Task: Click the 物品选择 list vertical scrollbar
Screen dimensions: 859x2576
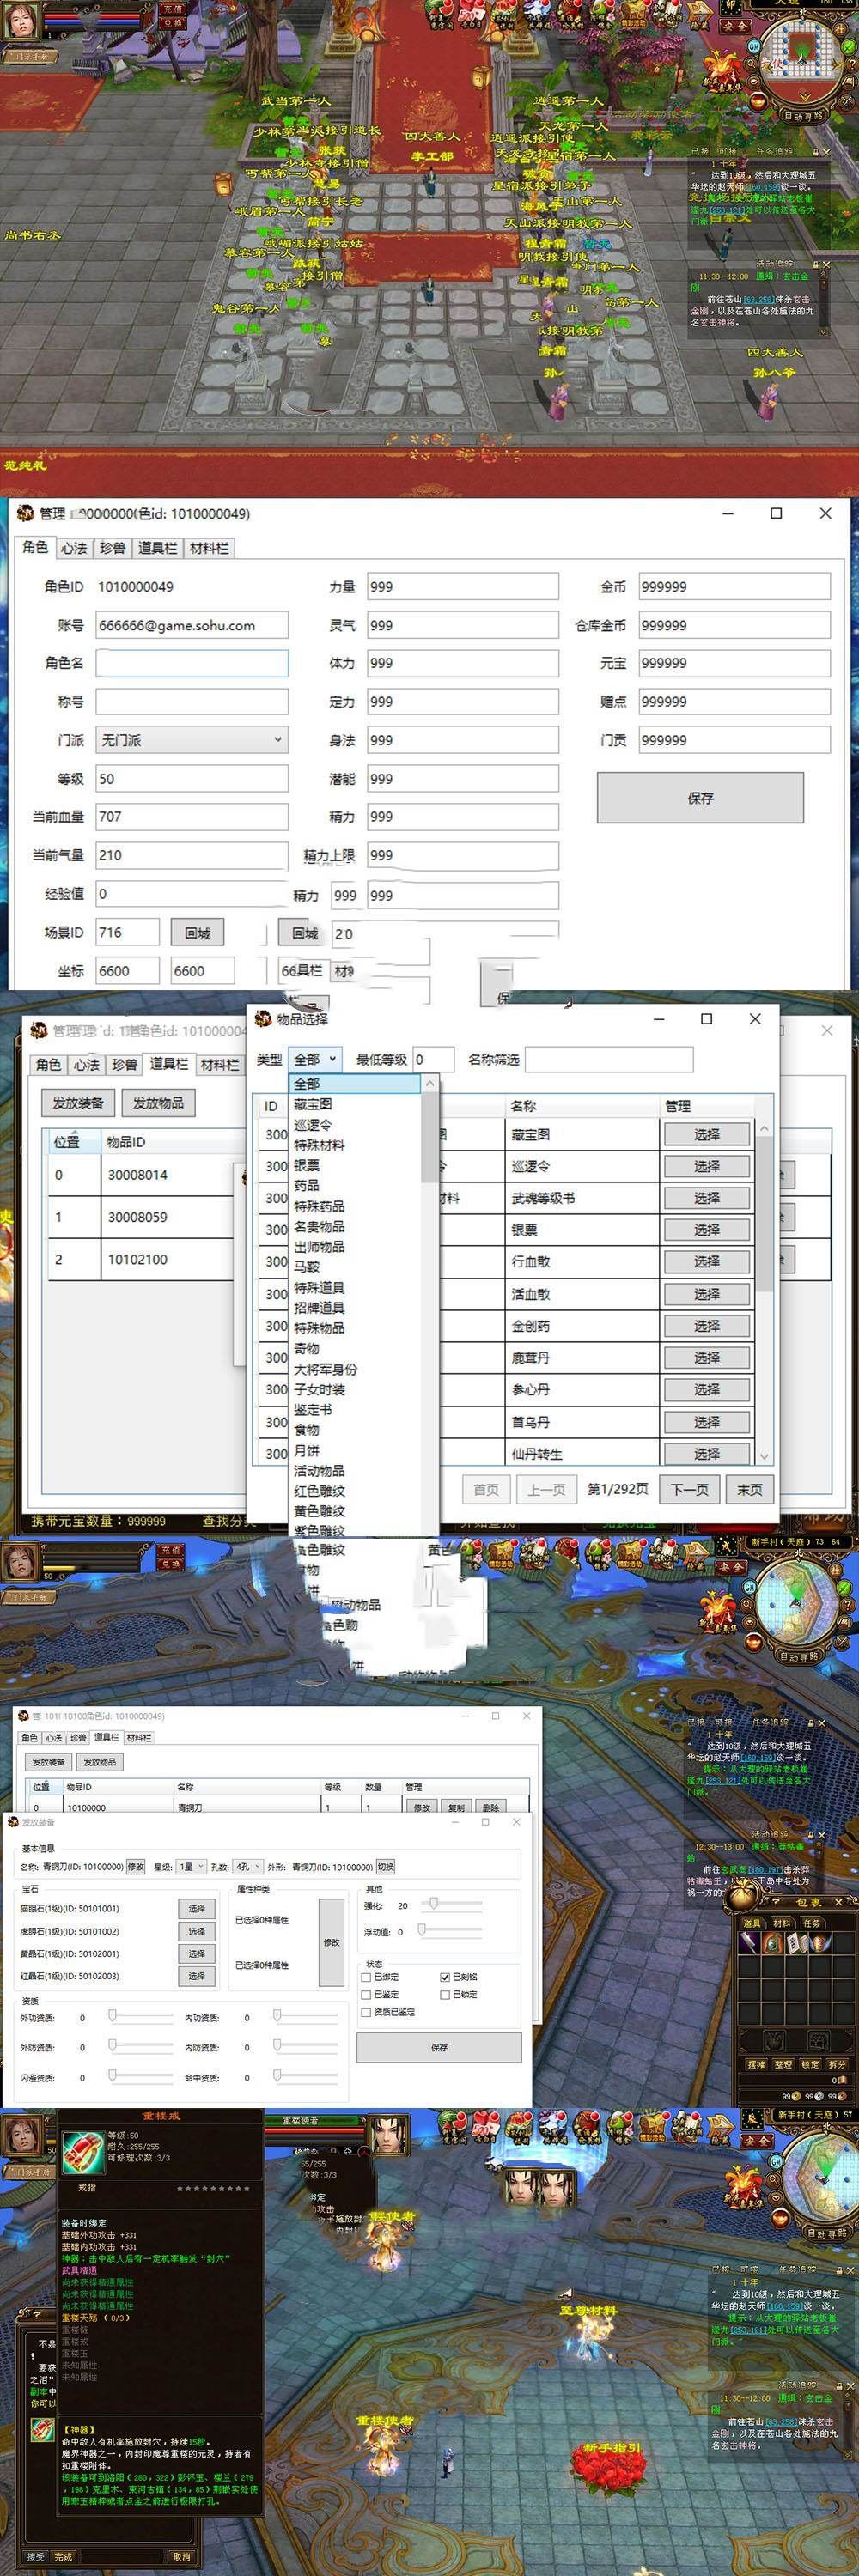Action: click(765, 1291)
